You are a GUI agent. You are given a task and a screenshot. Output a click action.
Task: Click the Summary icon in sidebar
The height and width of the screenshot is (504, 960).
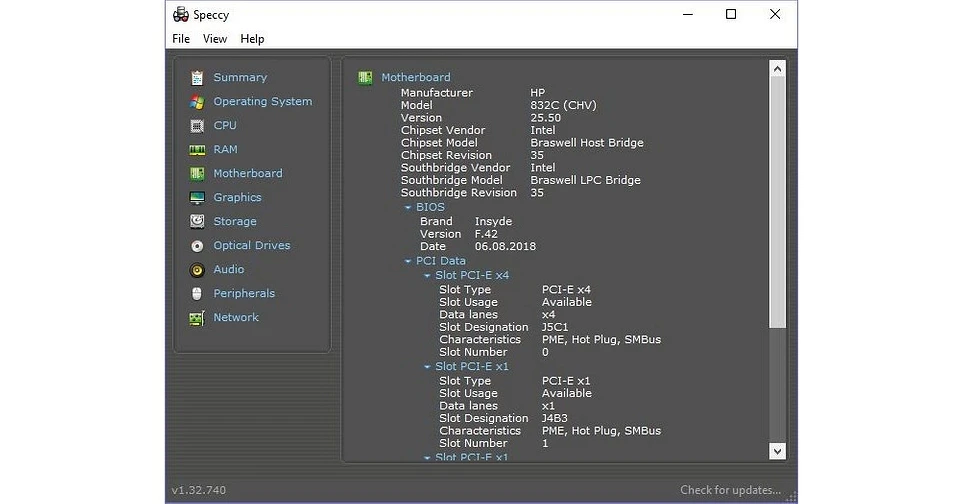click(197, 78)
